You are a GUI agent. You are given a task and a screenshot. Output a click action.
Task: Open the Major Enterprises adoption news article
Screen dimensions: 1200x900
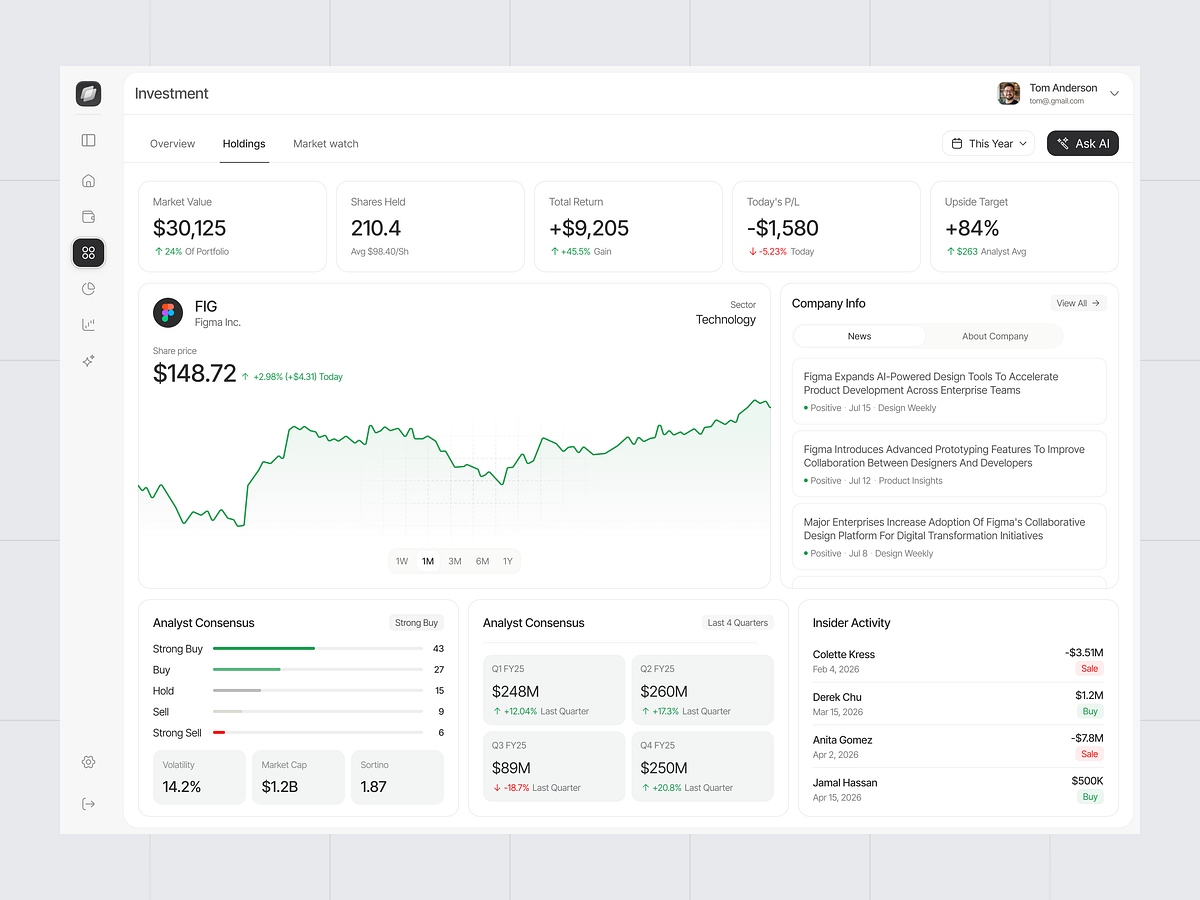[949, 537]
